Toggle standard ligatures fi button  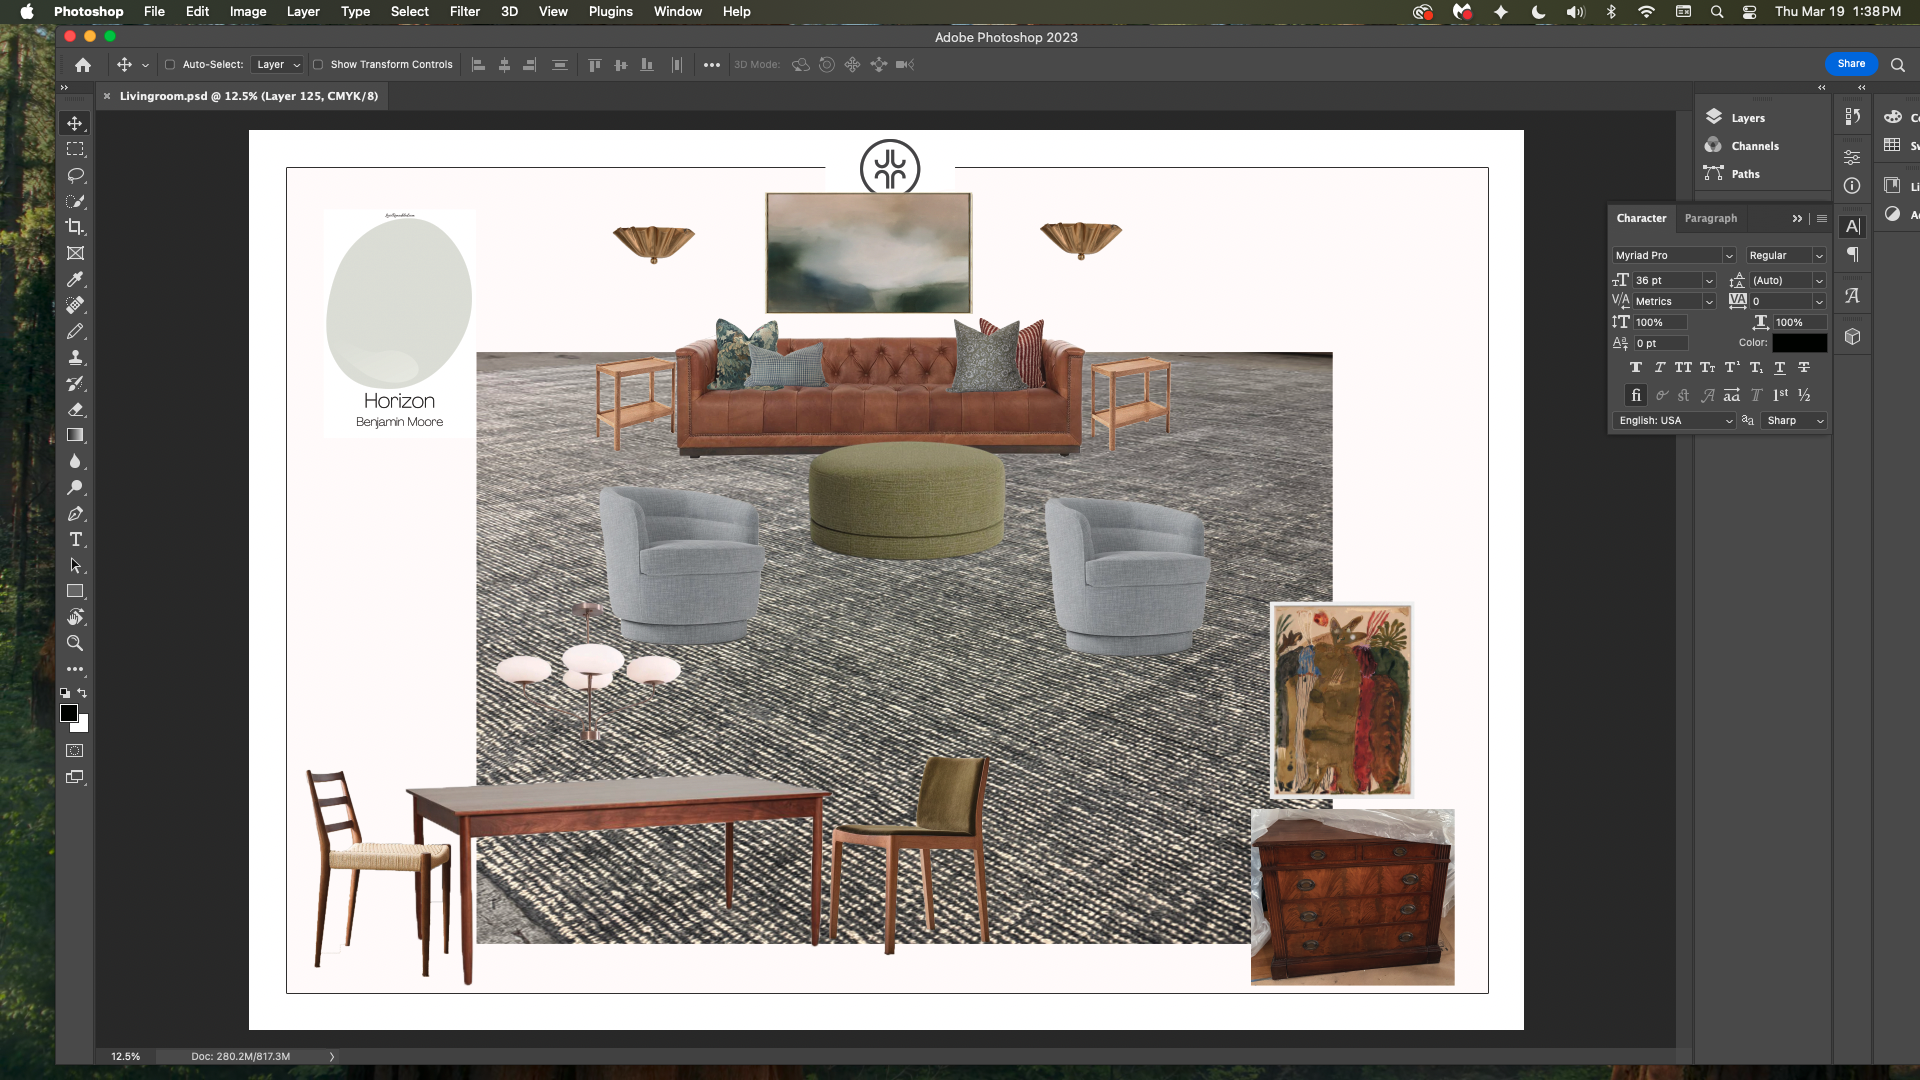click(x=1636, y=395)
